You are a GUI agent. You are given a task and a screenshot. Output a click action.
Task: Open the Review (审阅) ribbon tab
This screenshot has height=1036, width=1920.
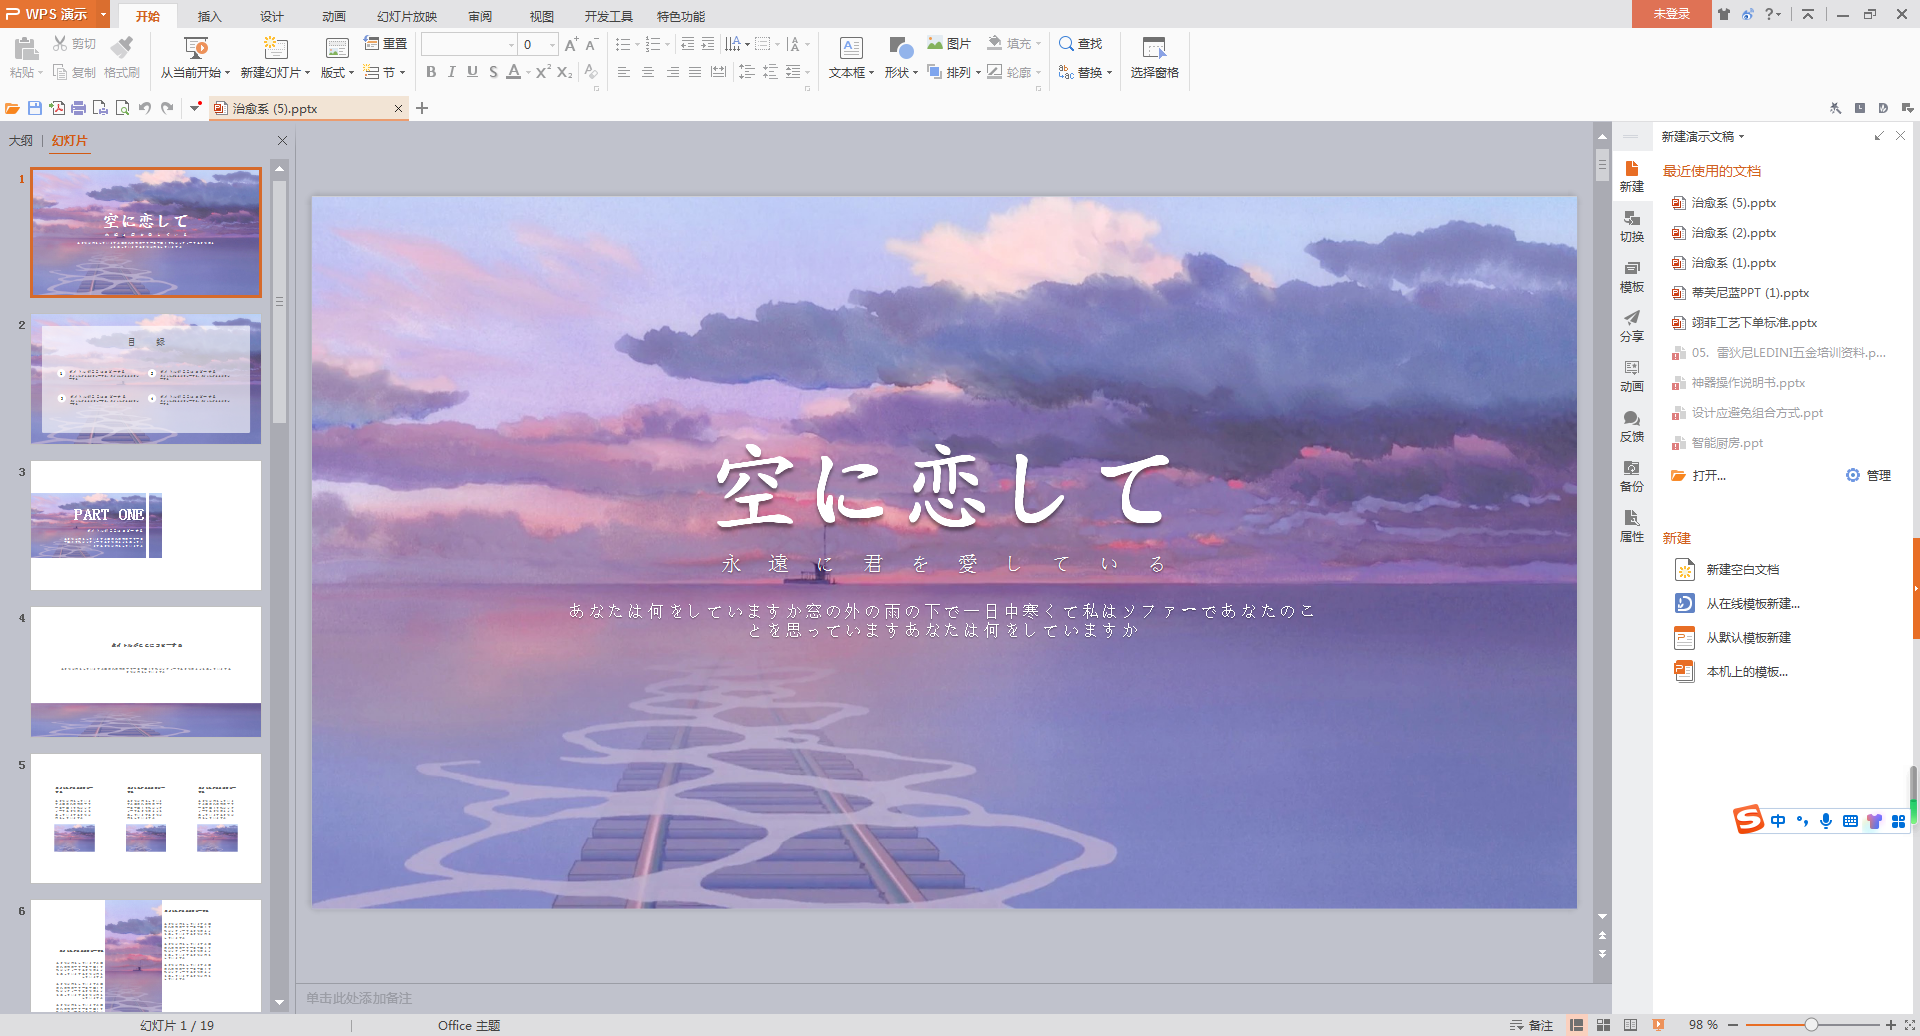coord(480,16)
